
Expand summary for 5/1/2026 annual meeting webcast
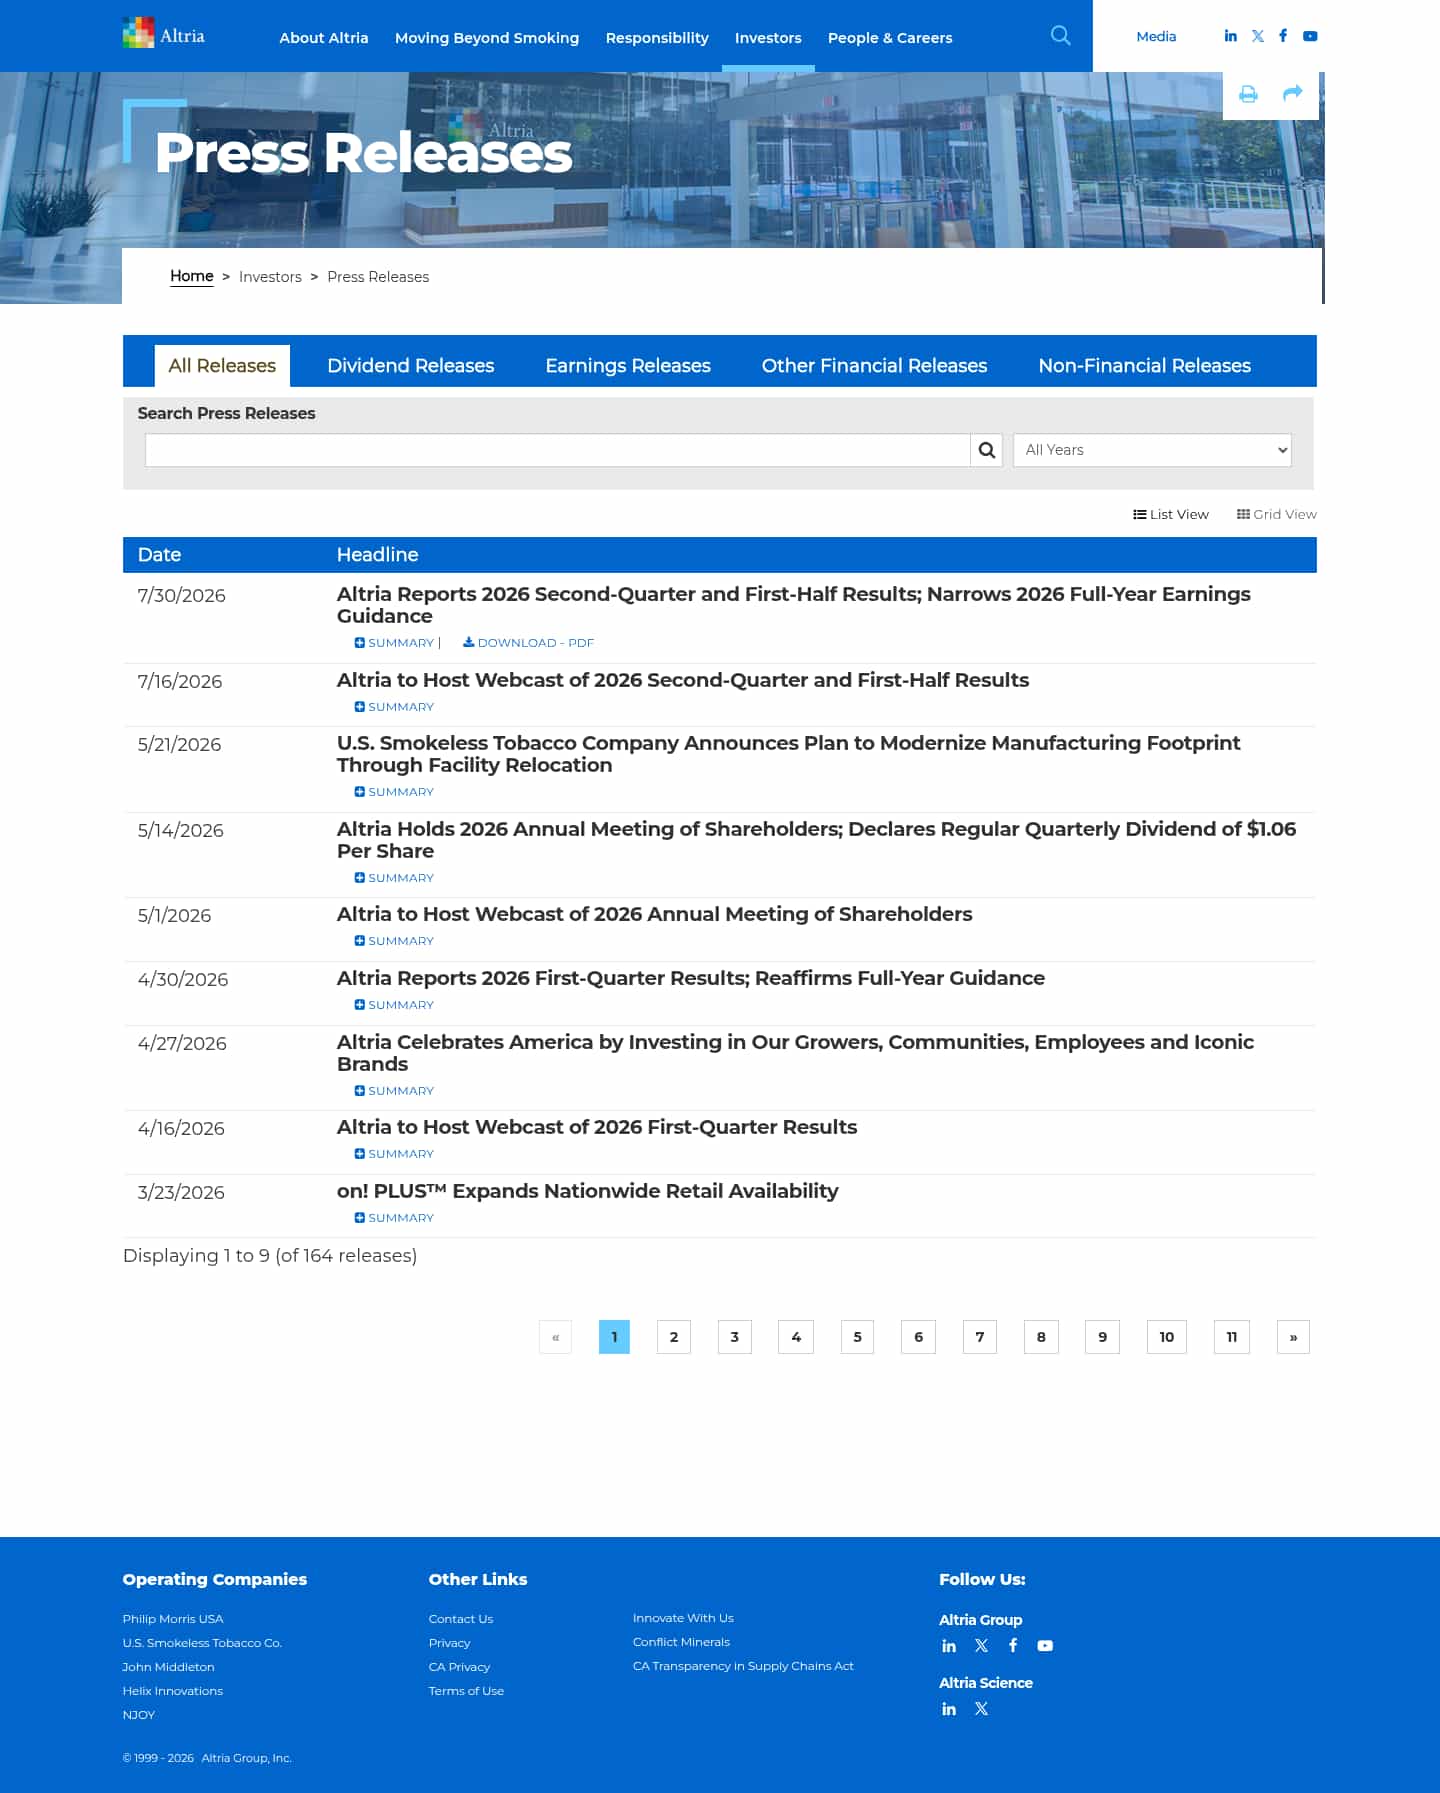point(394,941)
